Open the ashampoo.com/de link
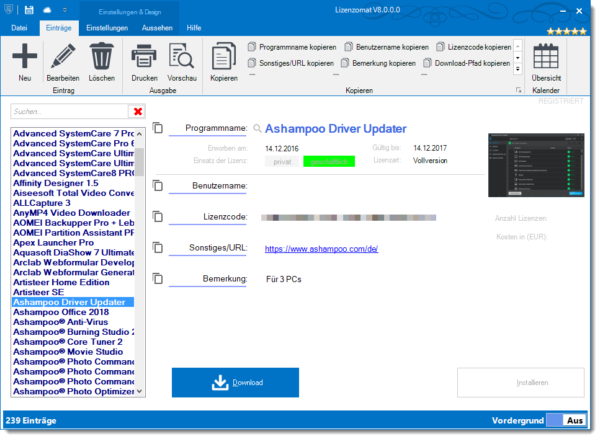The width and height of the screenshot is (600, 439). pyautogui.click(x=321, y=249)
